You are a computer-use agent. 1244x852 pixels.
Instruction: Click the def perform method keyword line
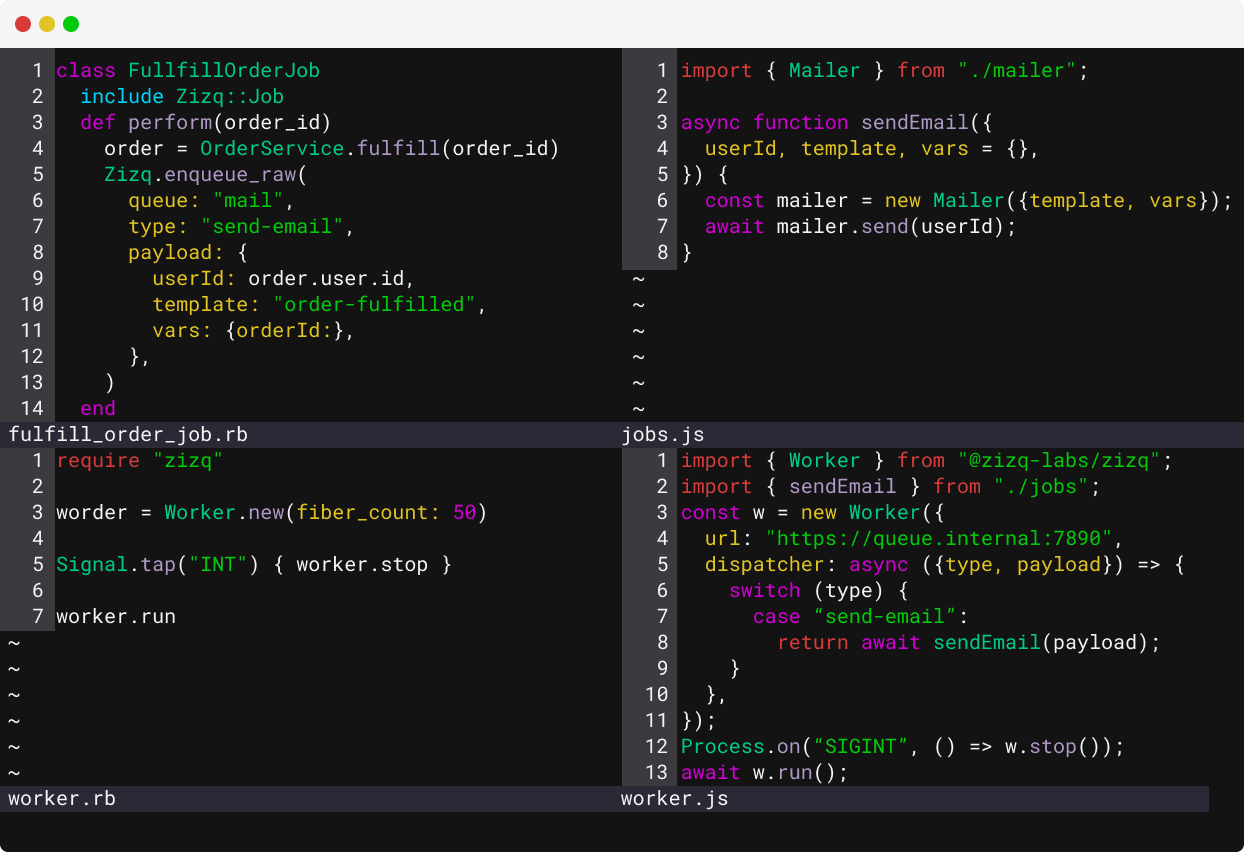[x=205, y=122]
